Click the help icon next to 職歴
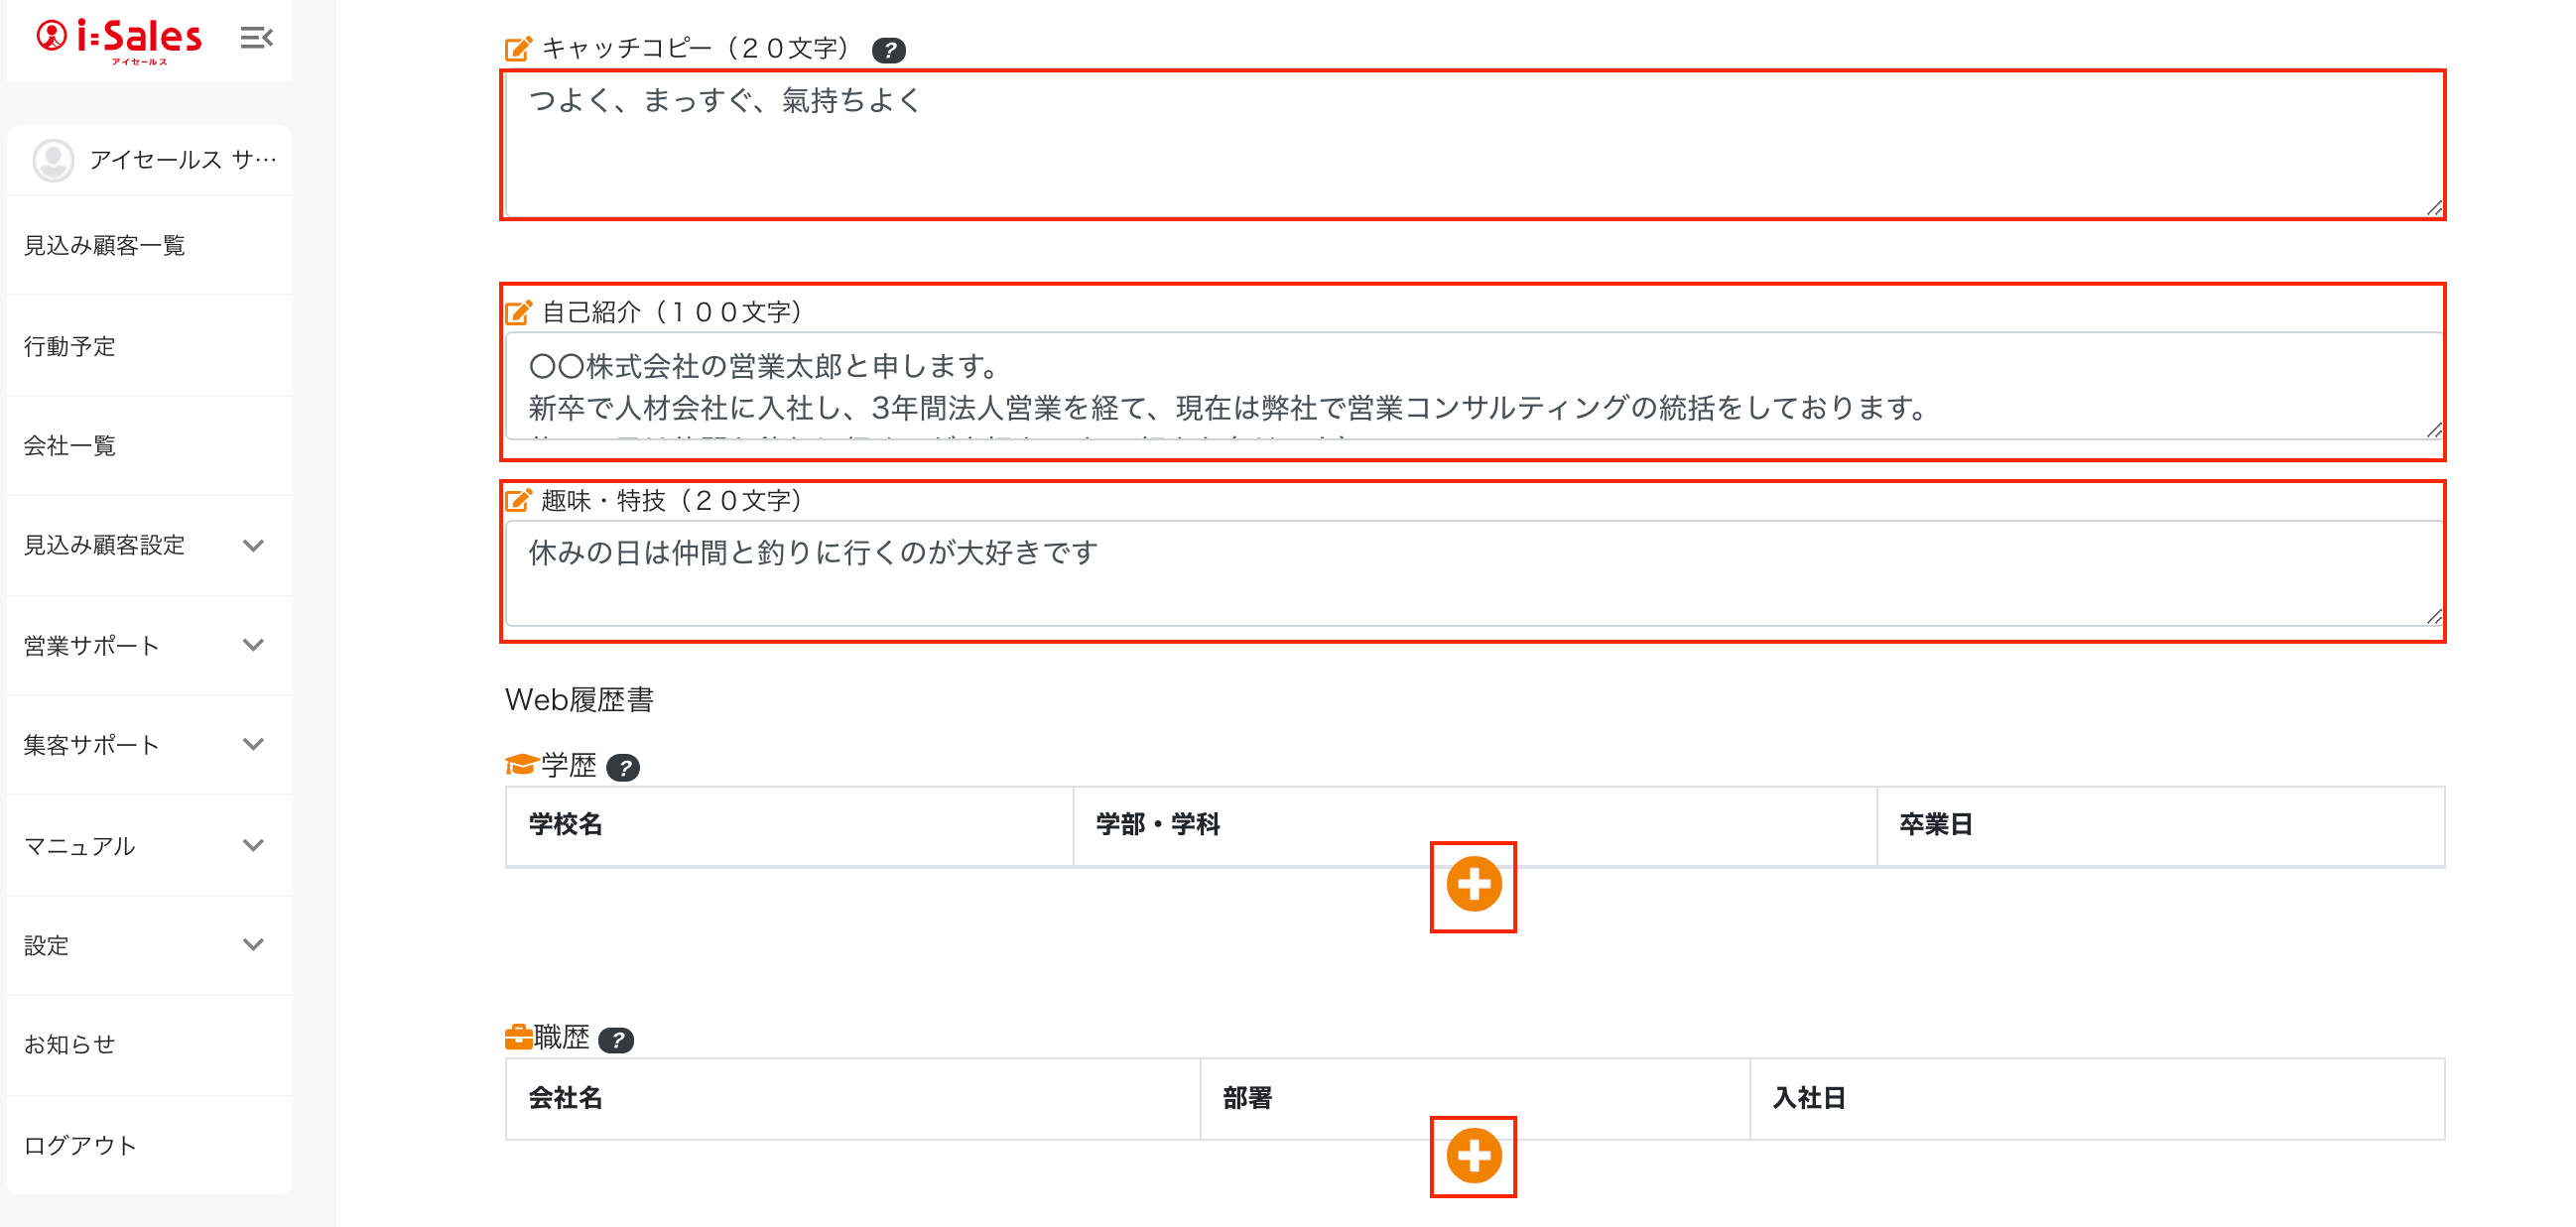Screen dimensions: 2576x1227 [x=616, y=1040]
